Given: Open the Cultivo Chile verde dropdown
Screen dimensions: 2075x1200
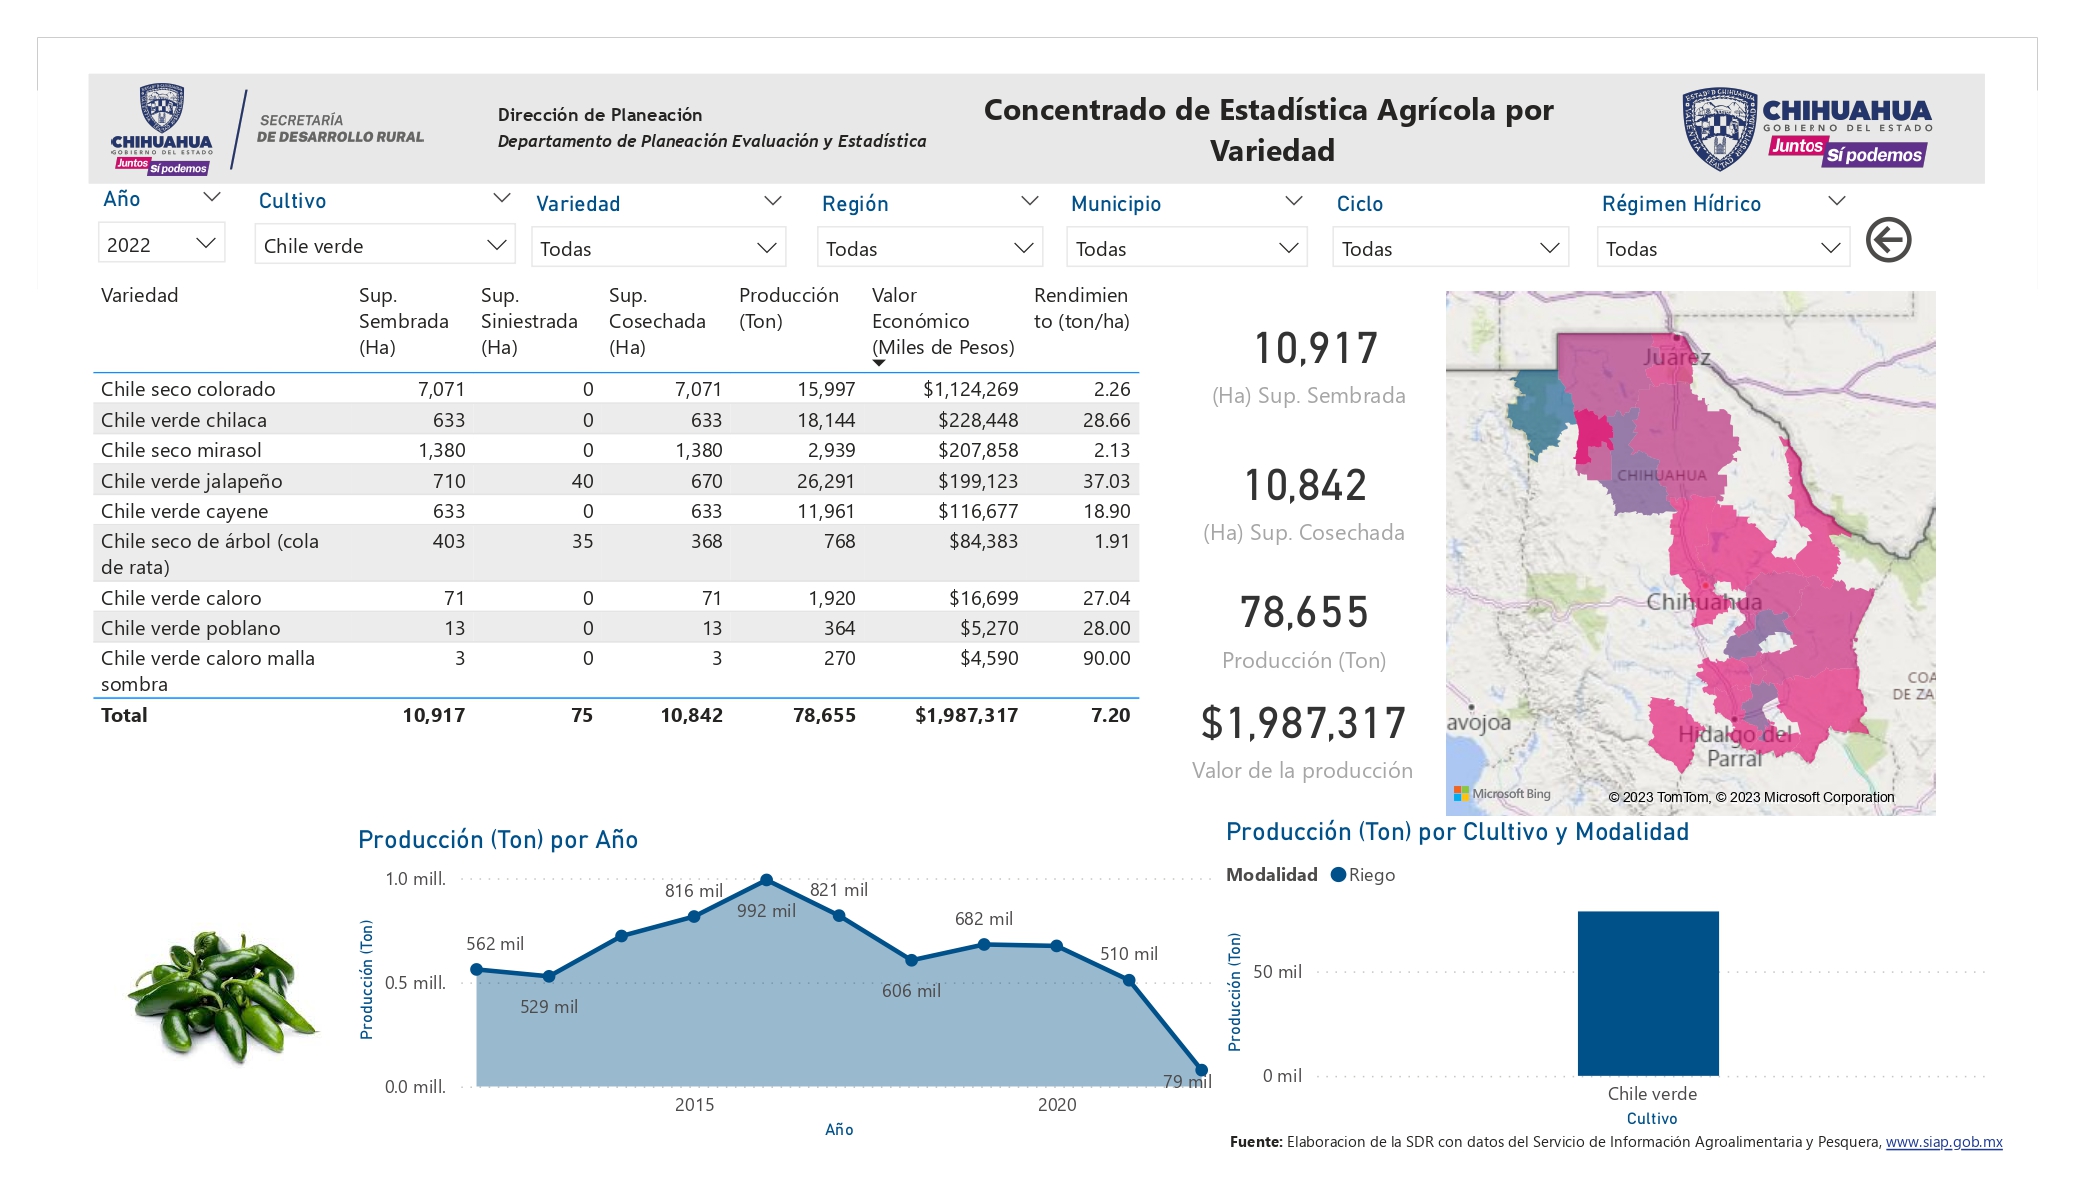Looking at the screenshot, I should click(x=385, y=245).
